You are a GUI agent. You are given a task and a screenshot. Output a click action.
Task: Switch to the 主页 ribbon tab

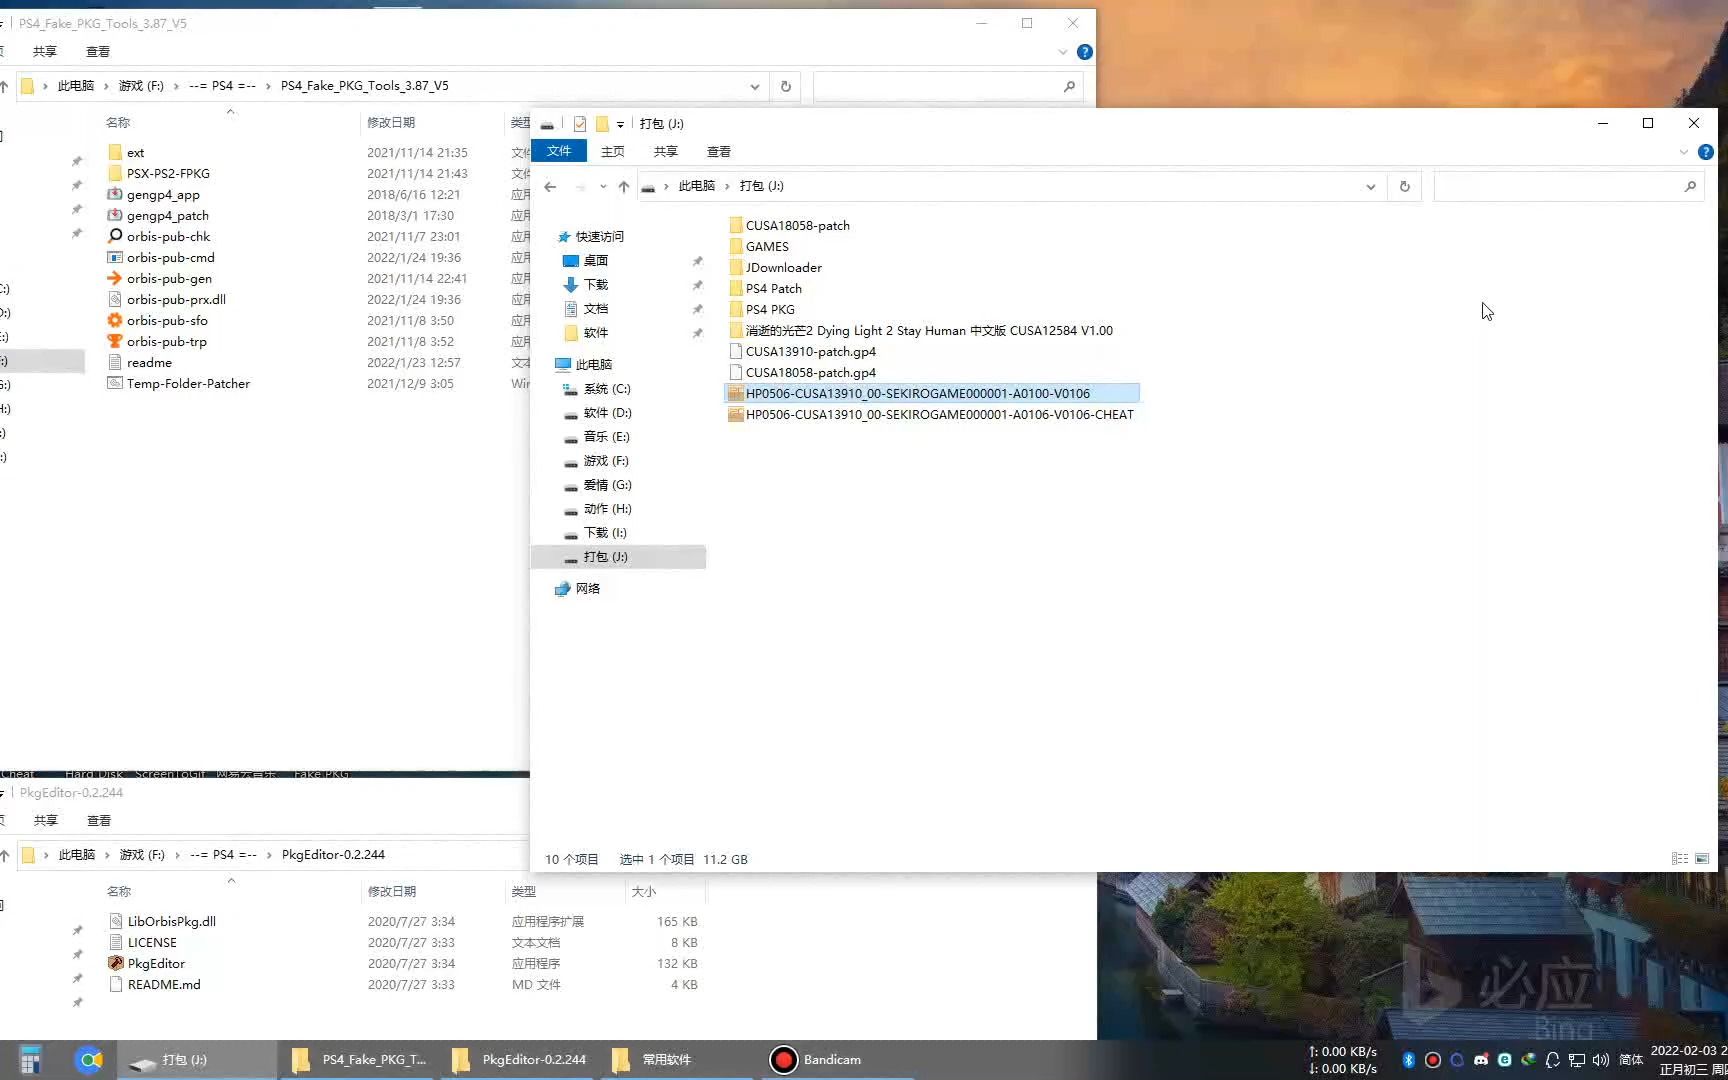(x=613, y=151)
